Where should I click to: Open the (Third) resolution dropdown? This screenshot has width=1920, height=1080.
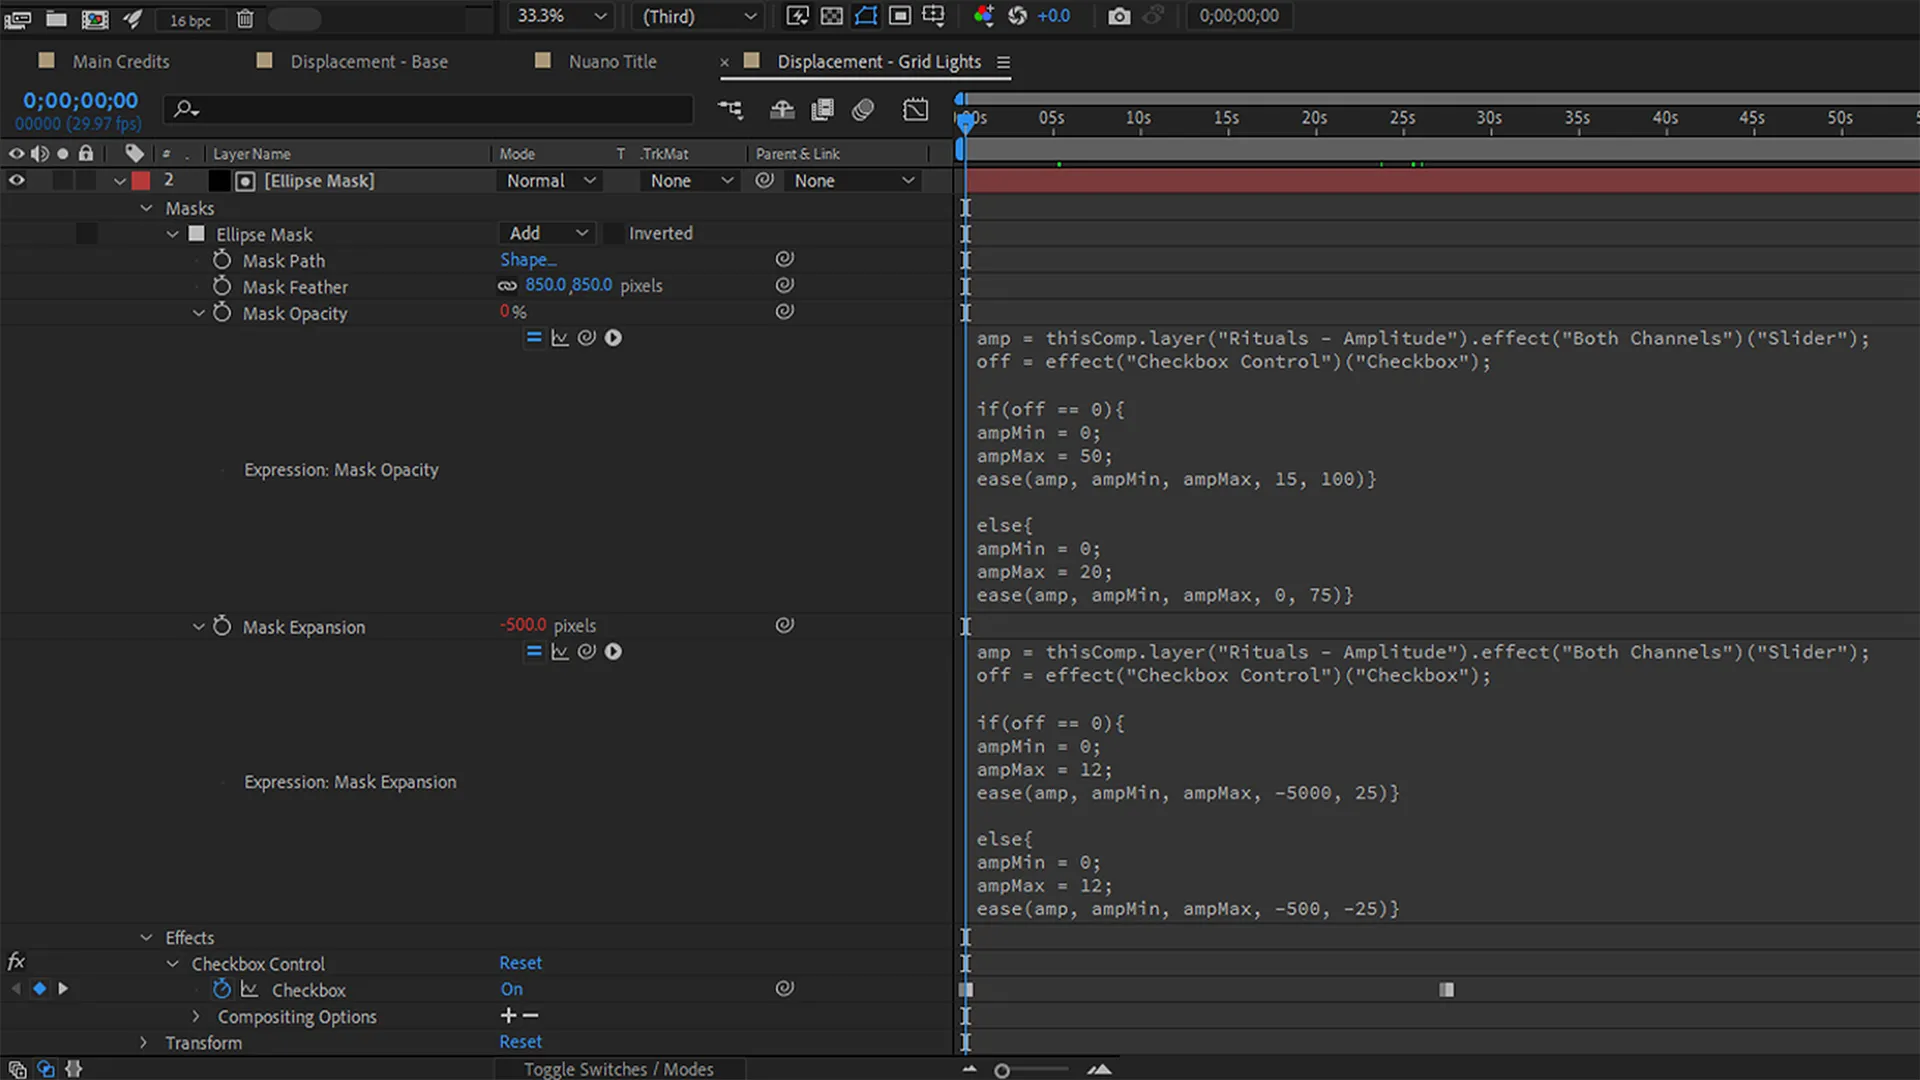(x=698, y=16)
